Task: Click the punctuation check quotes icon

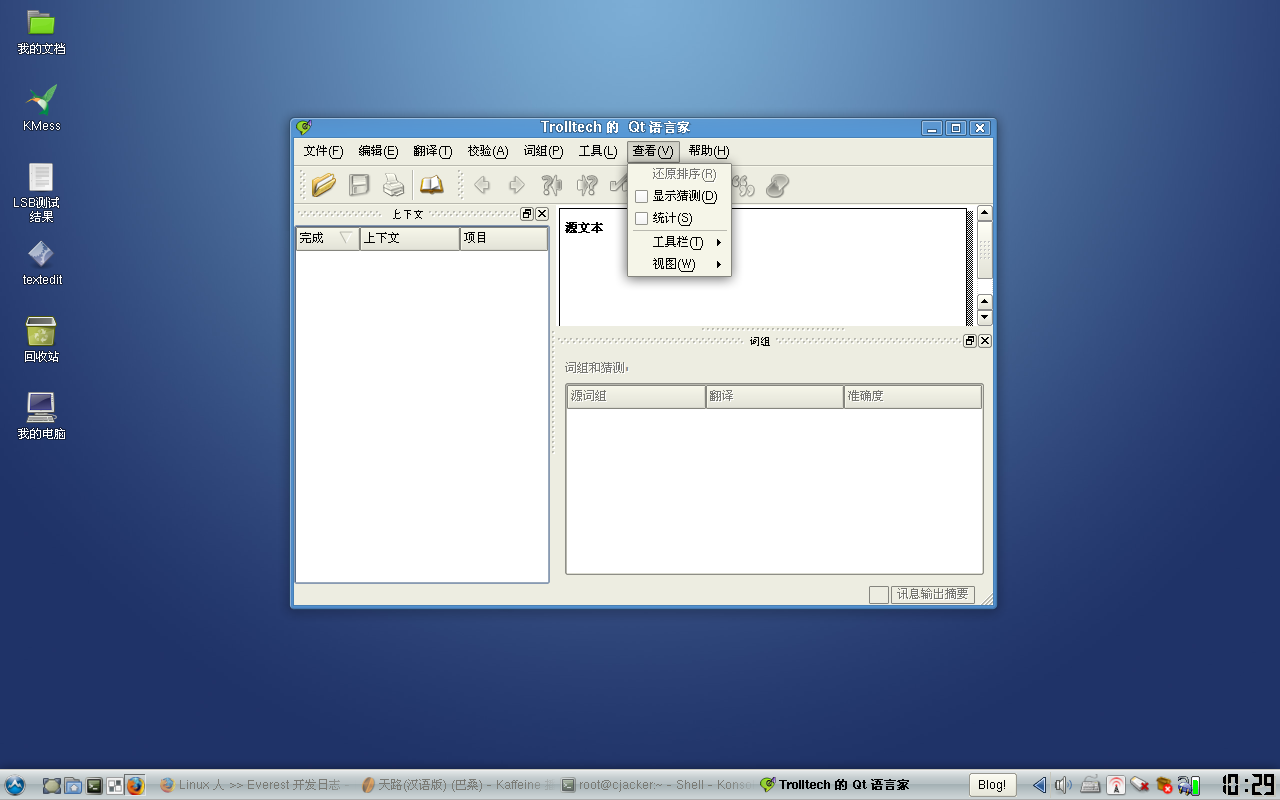Action: [x=743, y=185]
